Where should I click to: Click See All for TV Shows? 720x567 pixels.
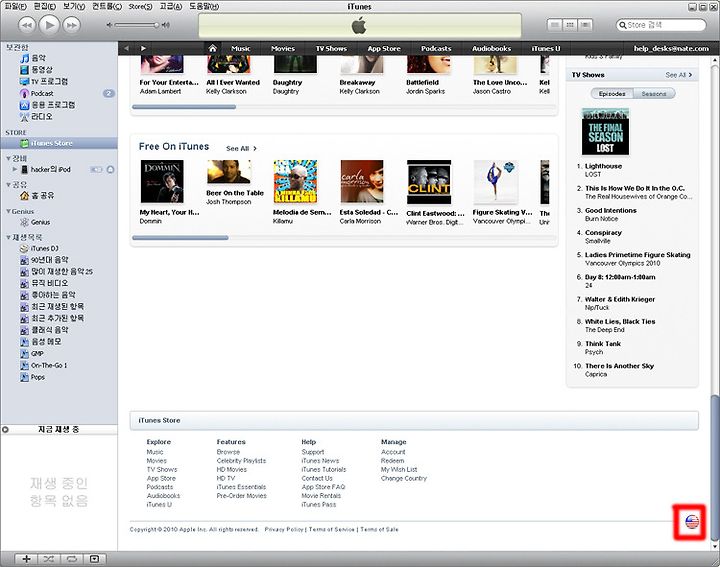point(679,75)
